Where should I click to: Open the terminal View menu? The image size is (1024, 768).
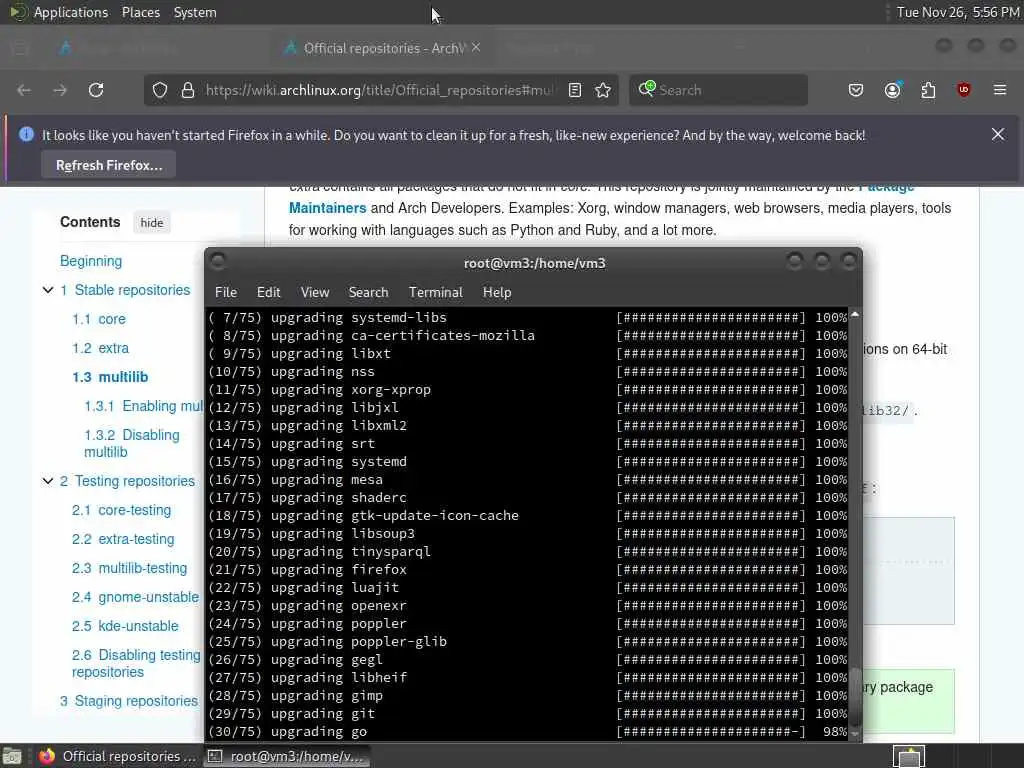point(315,293)
